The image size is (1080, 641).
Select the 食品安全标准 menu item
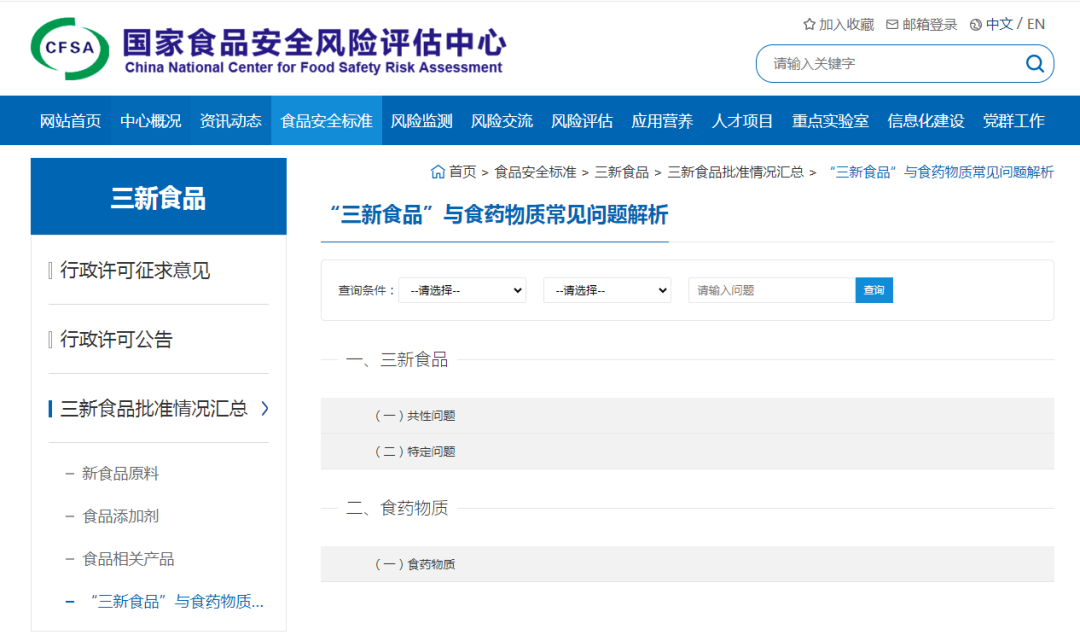pos(326,120)
